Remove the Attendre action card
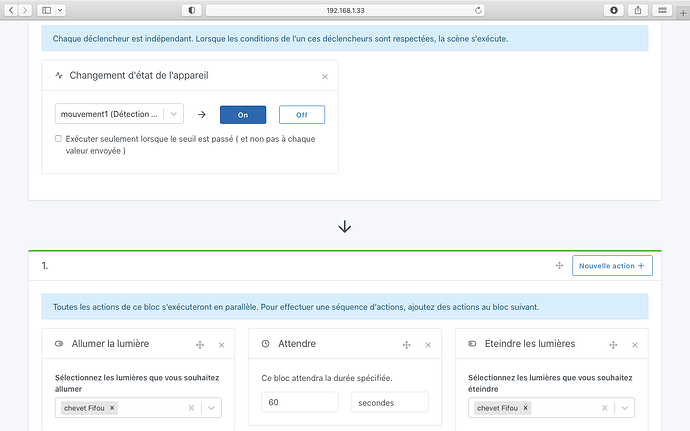 pyautogui.click(x=428, y=344)
